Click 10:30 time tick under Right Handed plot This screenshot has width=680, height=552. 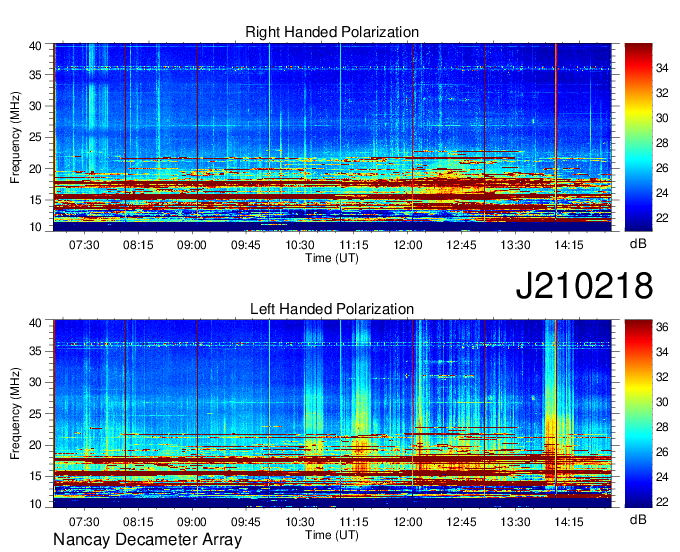[300, 245]
